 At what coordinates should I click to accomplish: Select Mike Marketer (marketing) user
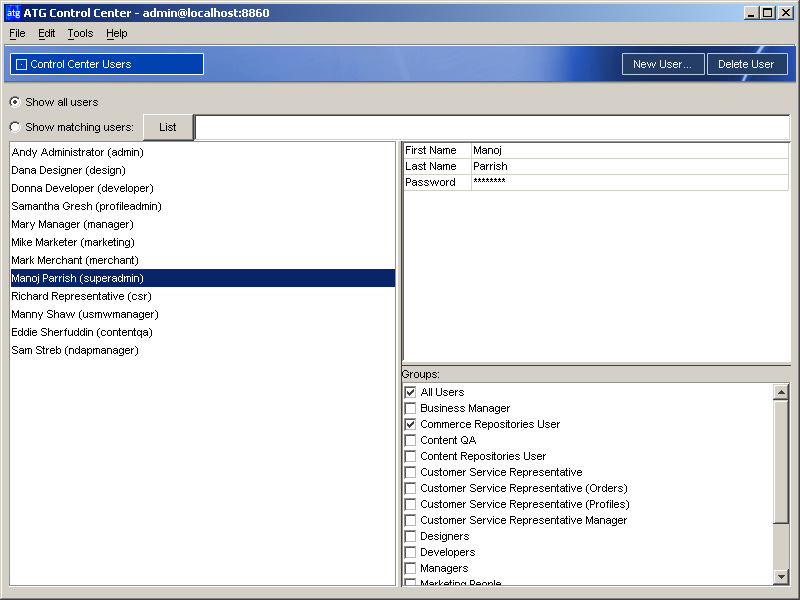tap(203, 242)
